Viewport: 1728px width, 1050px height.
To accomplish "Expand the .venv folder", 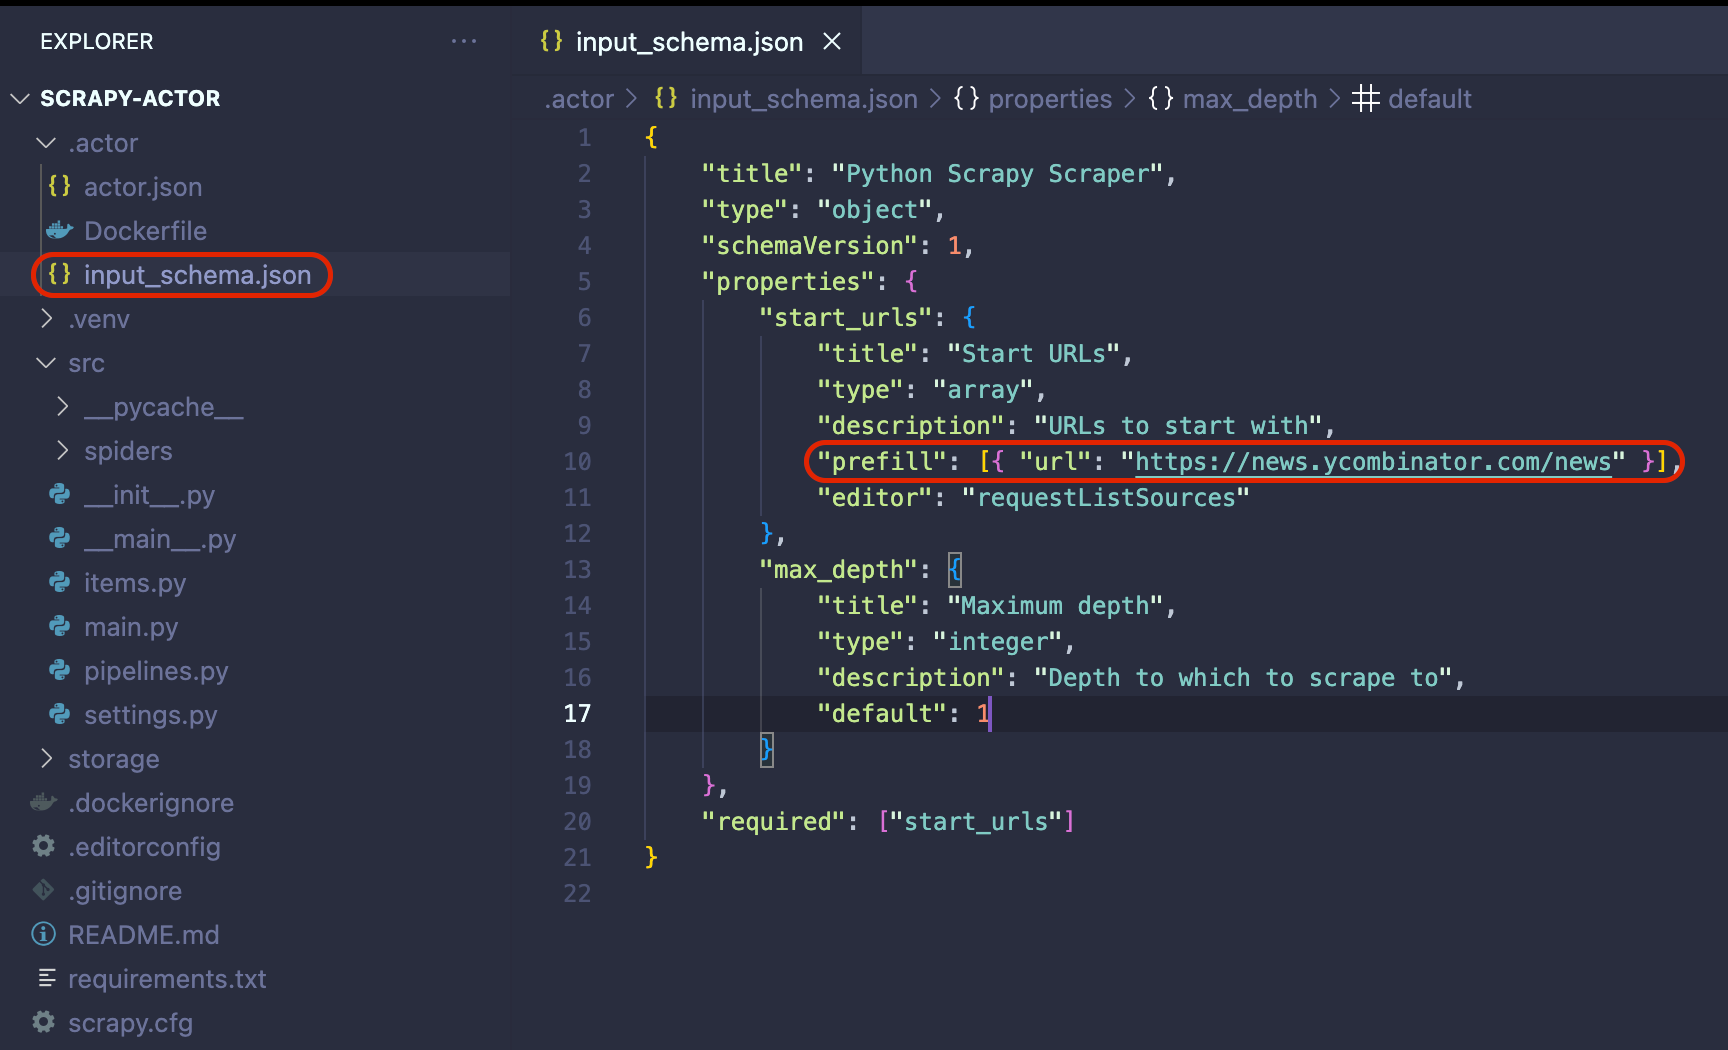I will pyautogui.click(x=46, y=318).
